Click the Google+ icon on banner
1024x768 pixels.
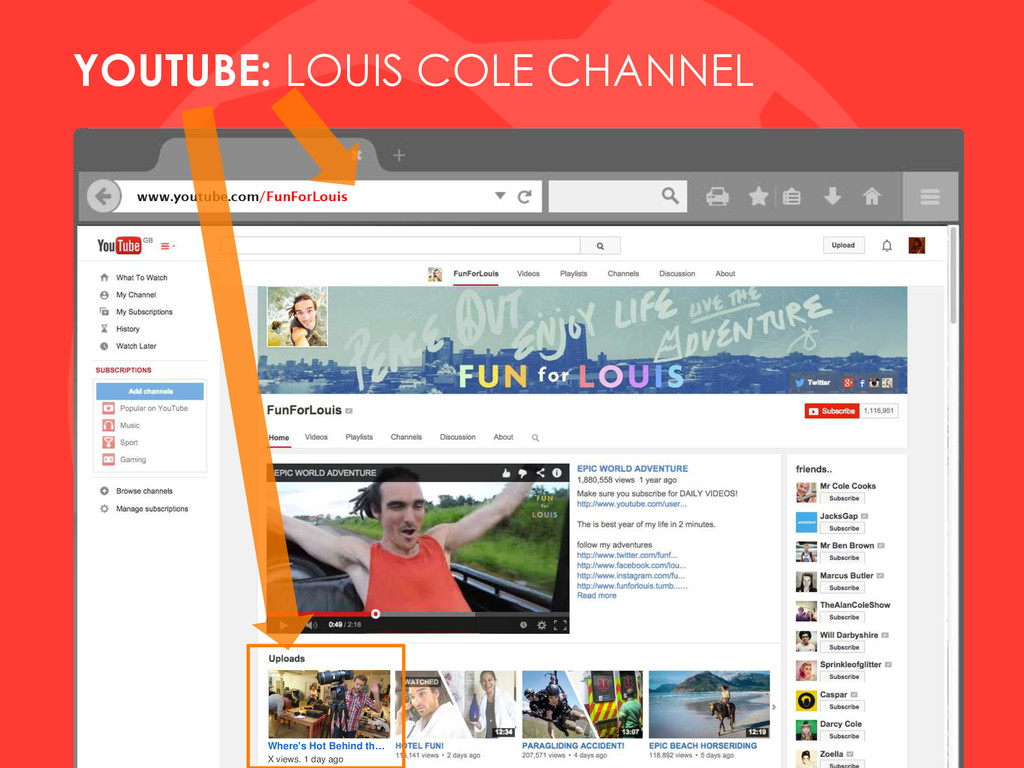[x=848, y=383]
